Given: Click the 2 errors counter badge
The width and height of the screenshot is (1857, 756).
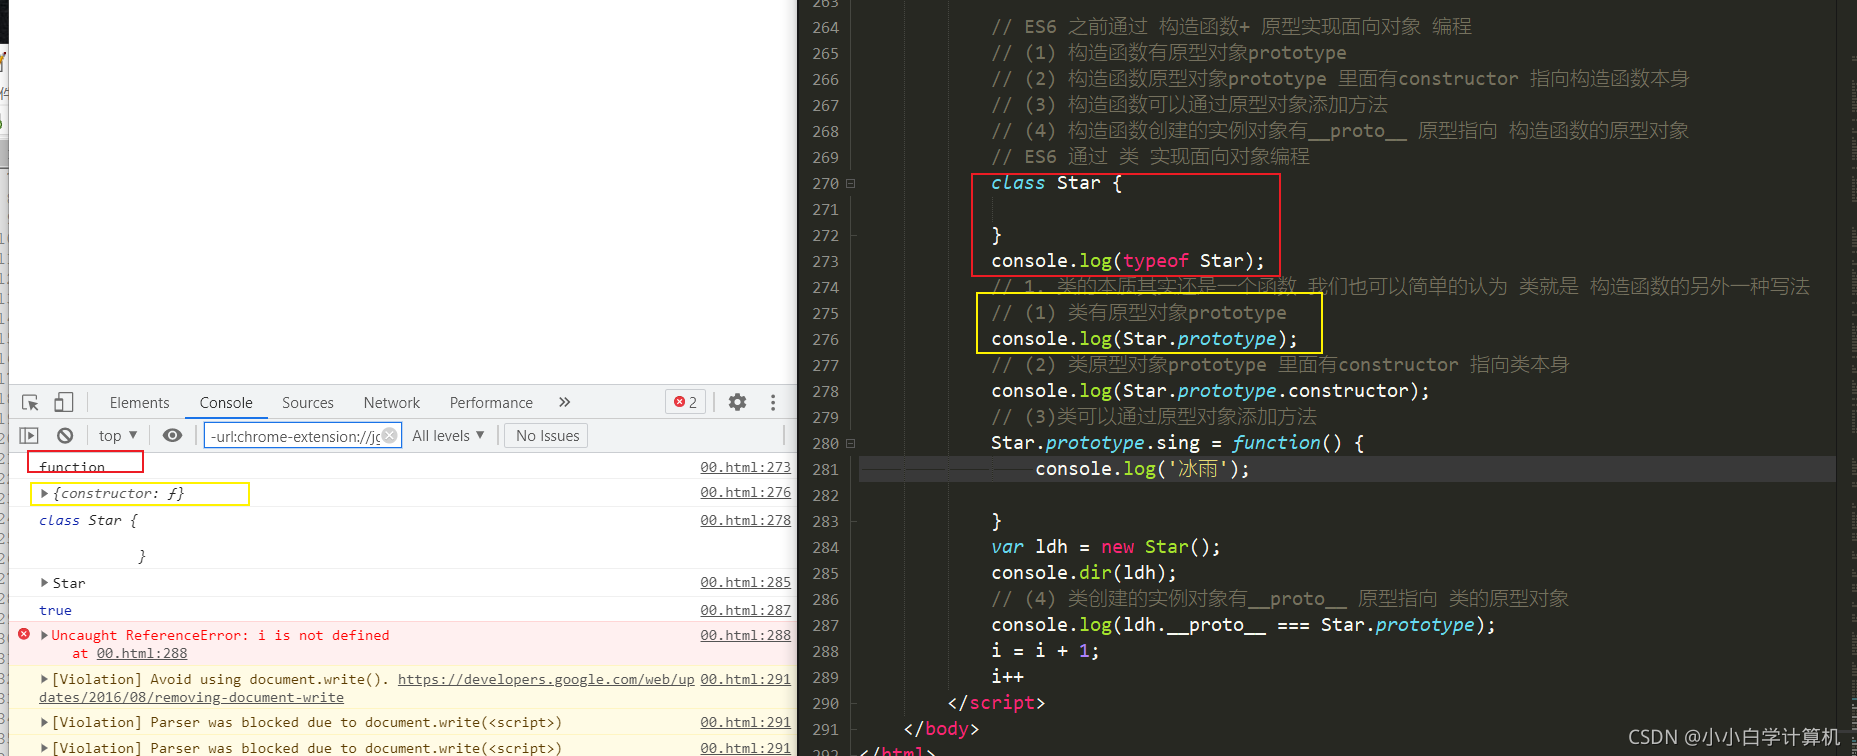Looking at the screenshot, I should pyautogui.click(x=686, y=402).
